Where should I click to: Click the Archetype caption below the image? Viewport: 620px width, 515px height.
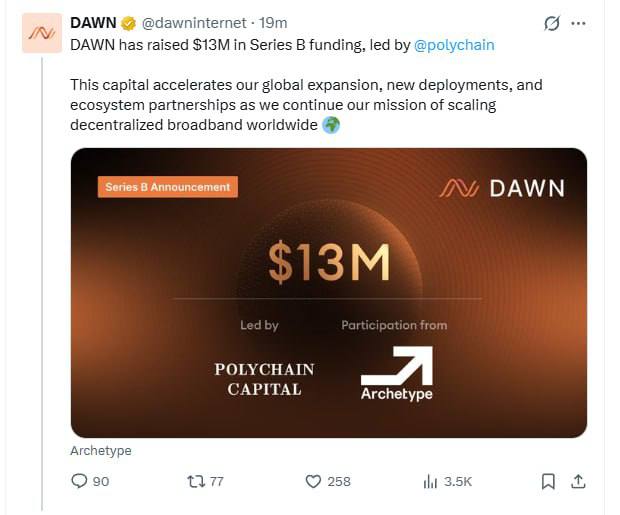click(101, 450)
